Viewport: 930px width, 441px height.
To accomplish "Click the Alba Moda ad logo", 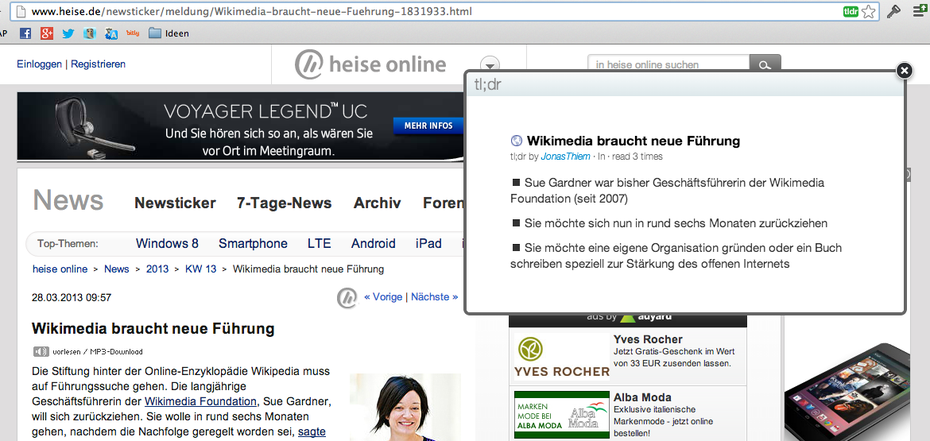I will [561, 414].
